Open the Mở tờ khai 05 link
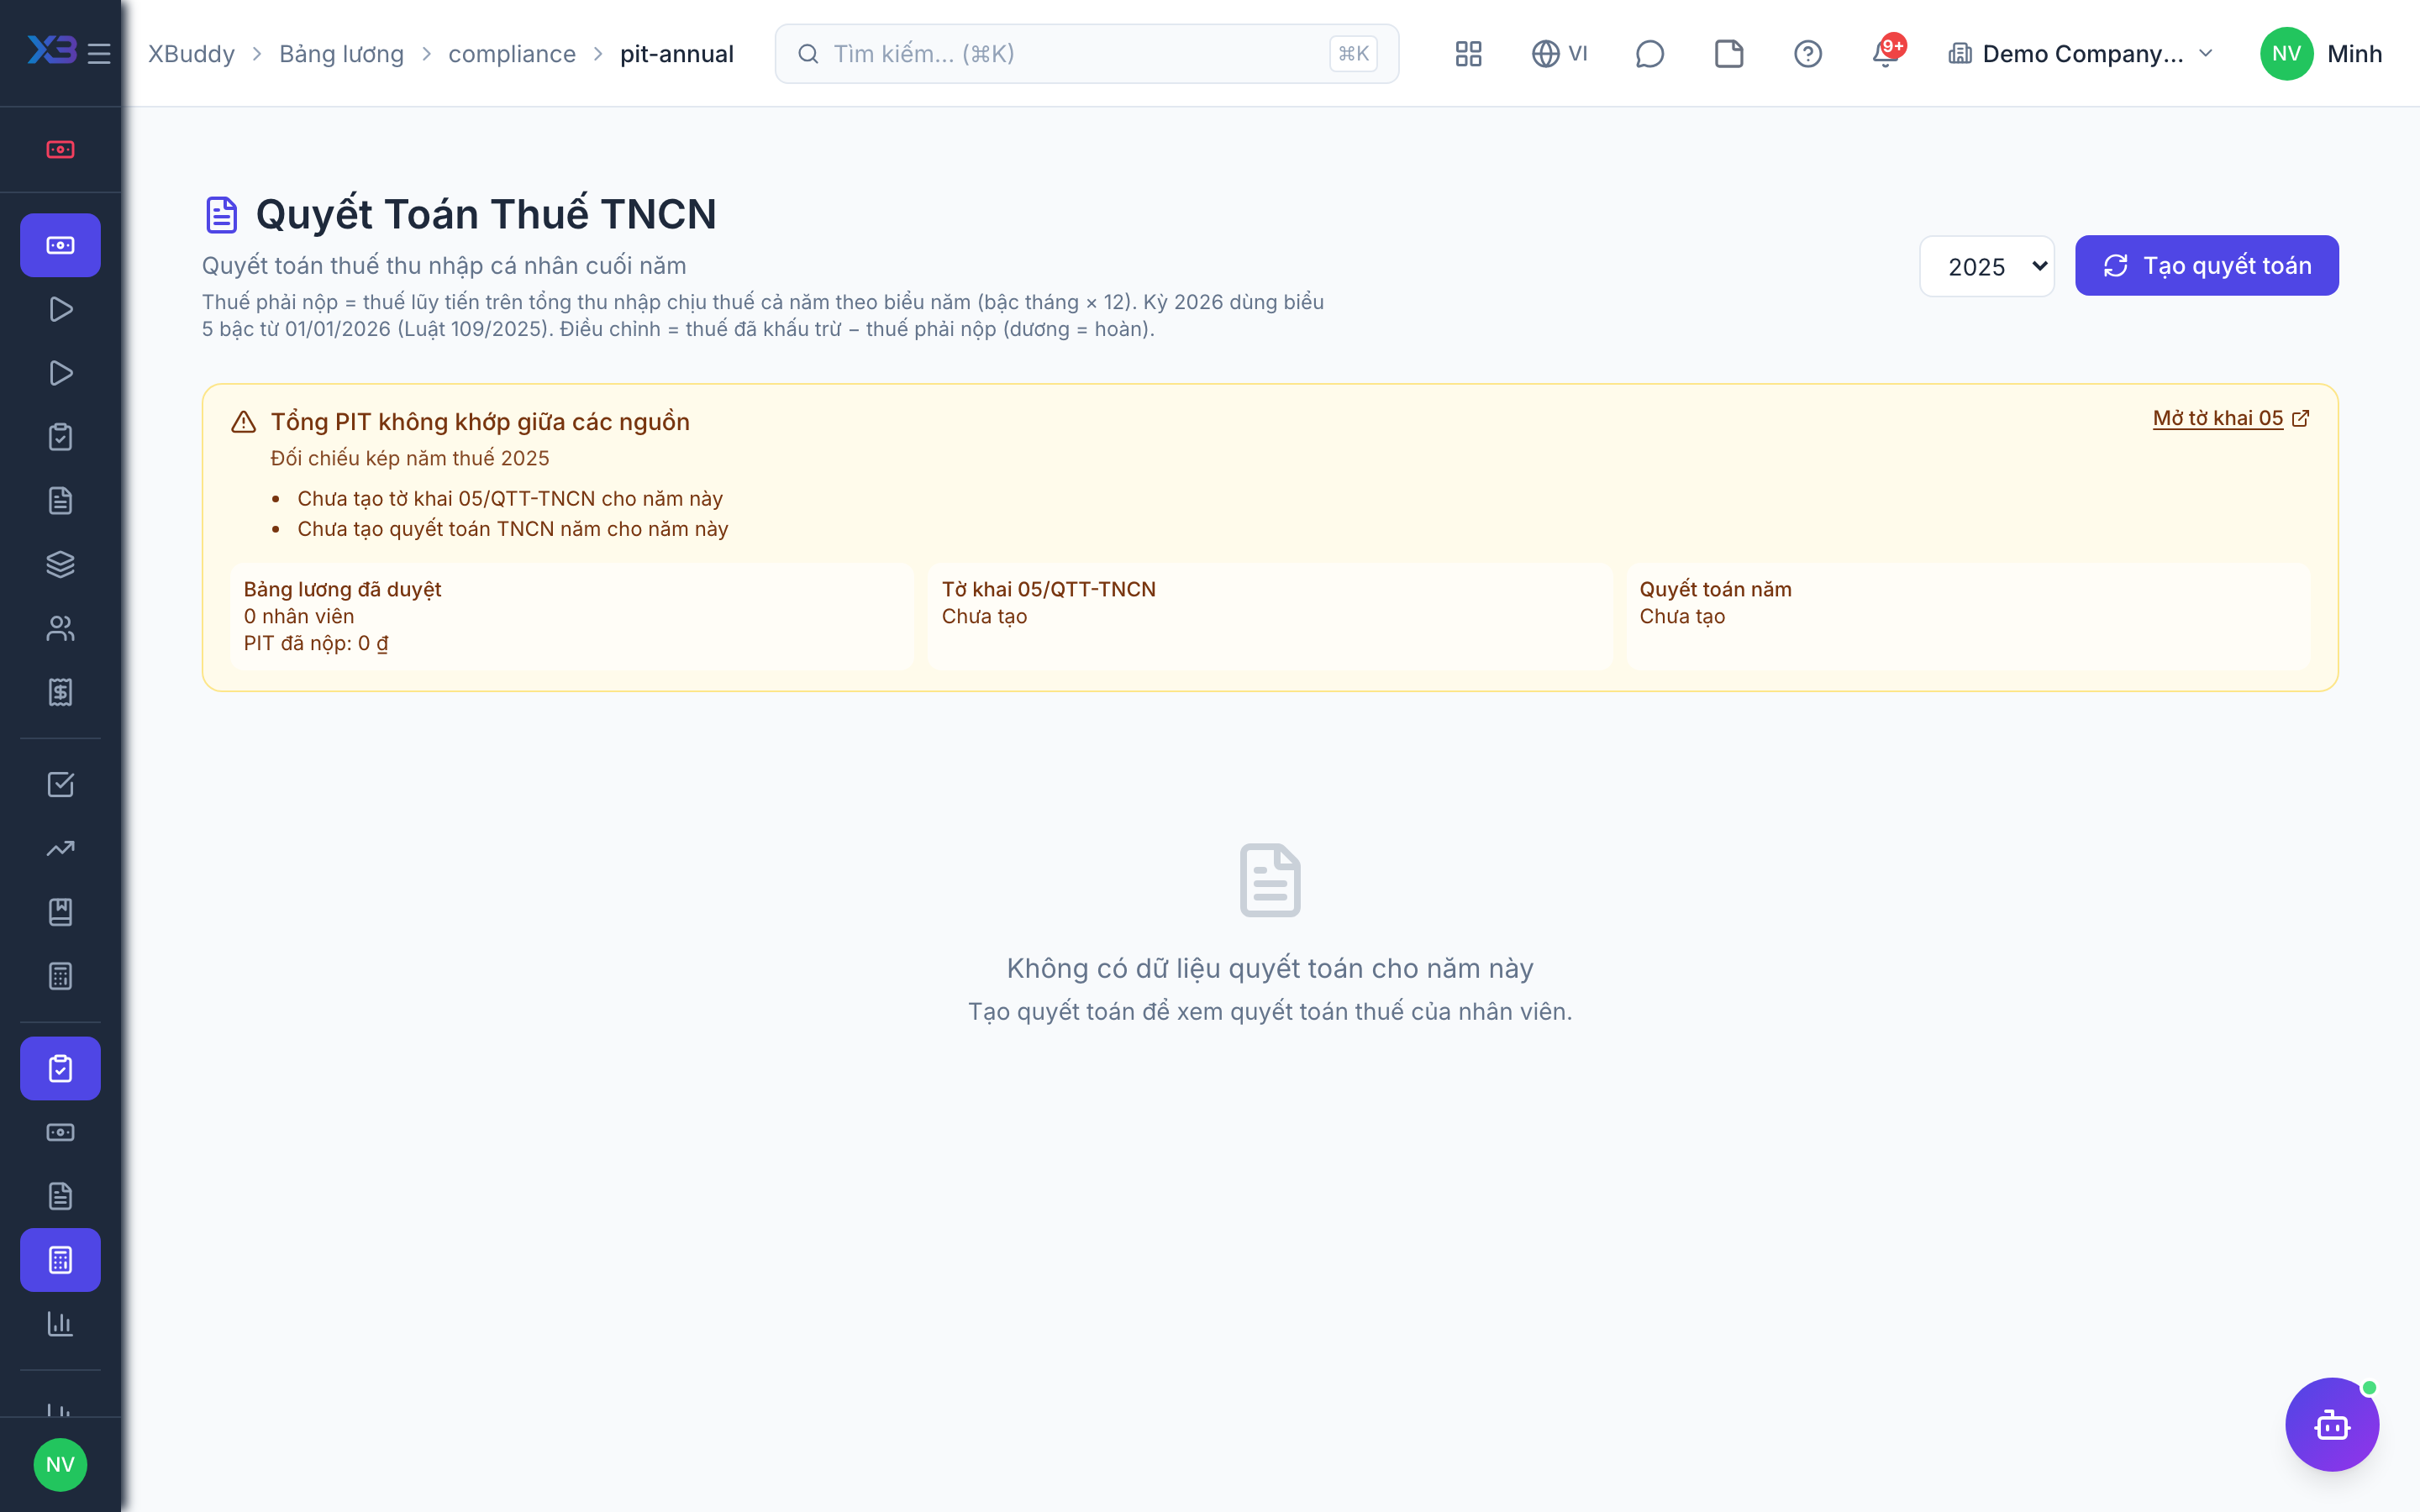 tap(2230, 418)
